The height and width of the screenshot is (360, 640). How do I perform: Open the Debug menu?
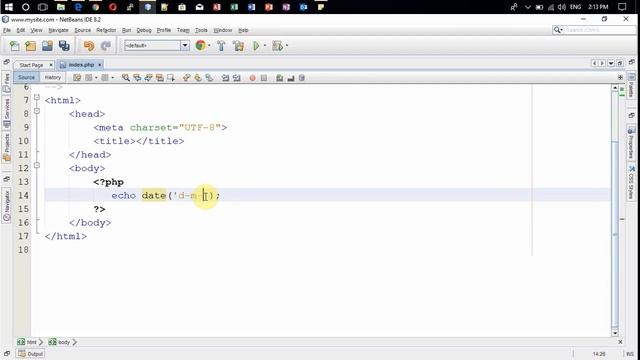pos(144,30)
